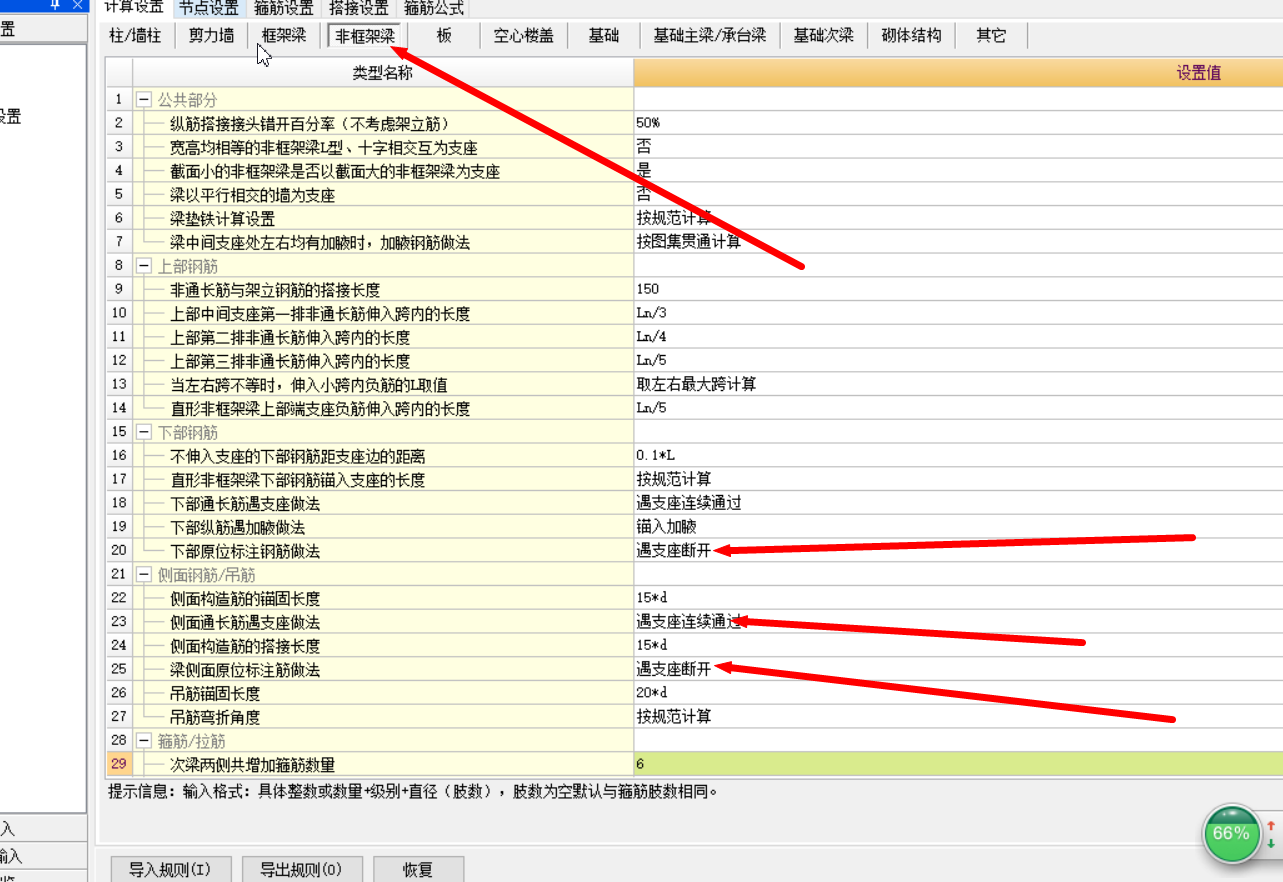
Task: Switch to the 箍筋公式 tab
Action: 434,8
